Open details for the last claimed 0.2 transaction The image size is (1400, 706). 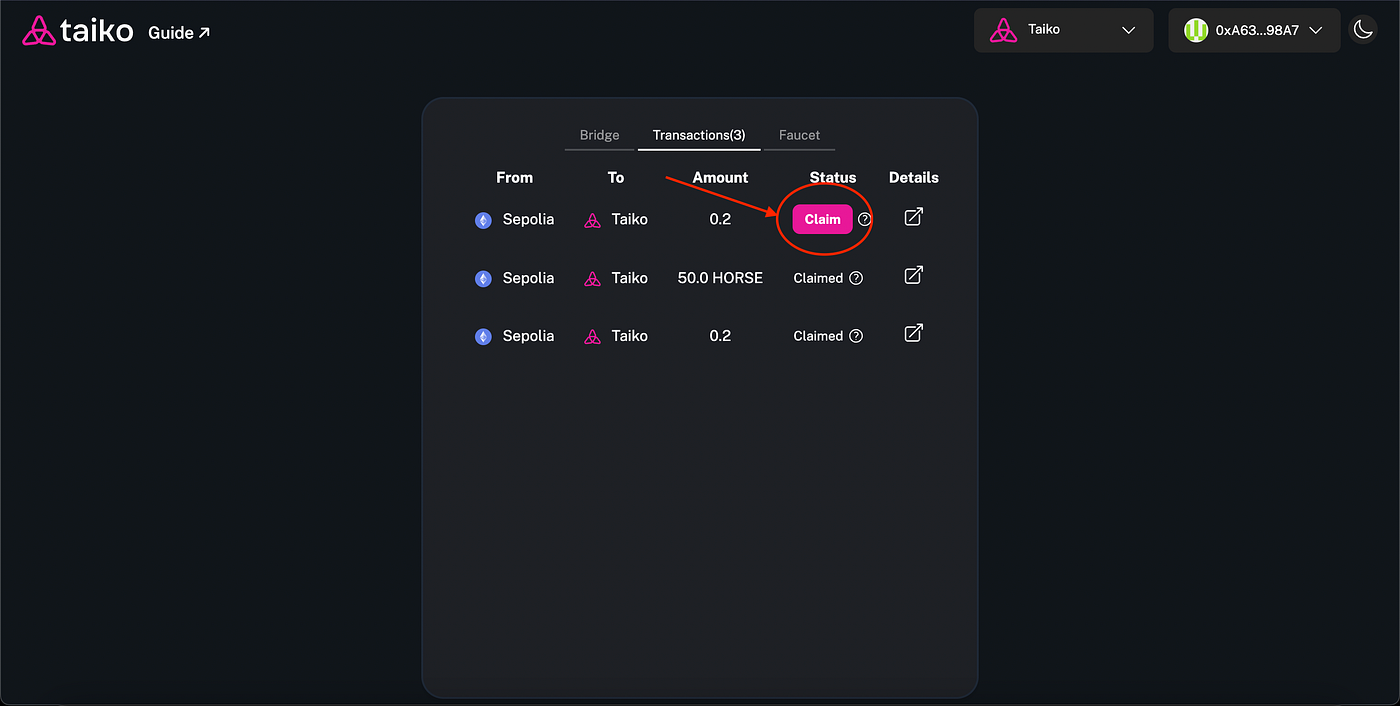click(x=913, y=333)
